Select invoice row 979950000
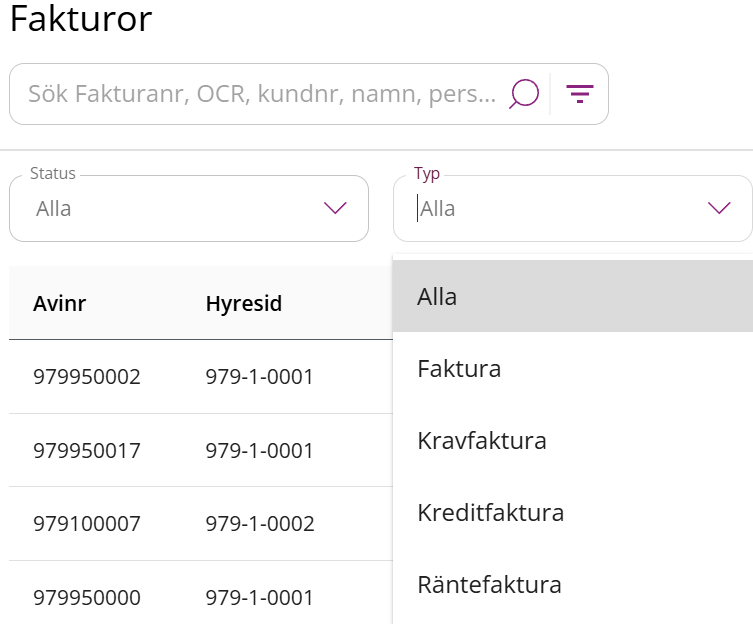 [87, 598]
